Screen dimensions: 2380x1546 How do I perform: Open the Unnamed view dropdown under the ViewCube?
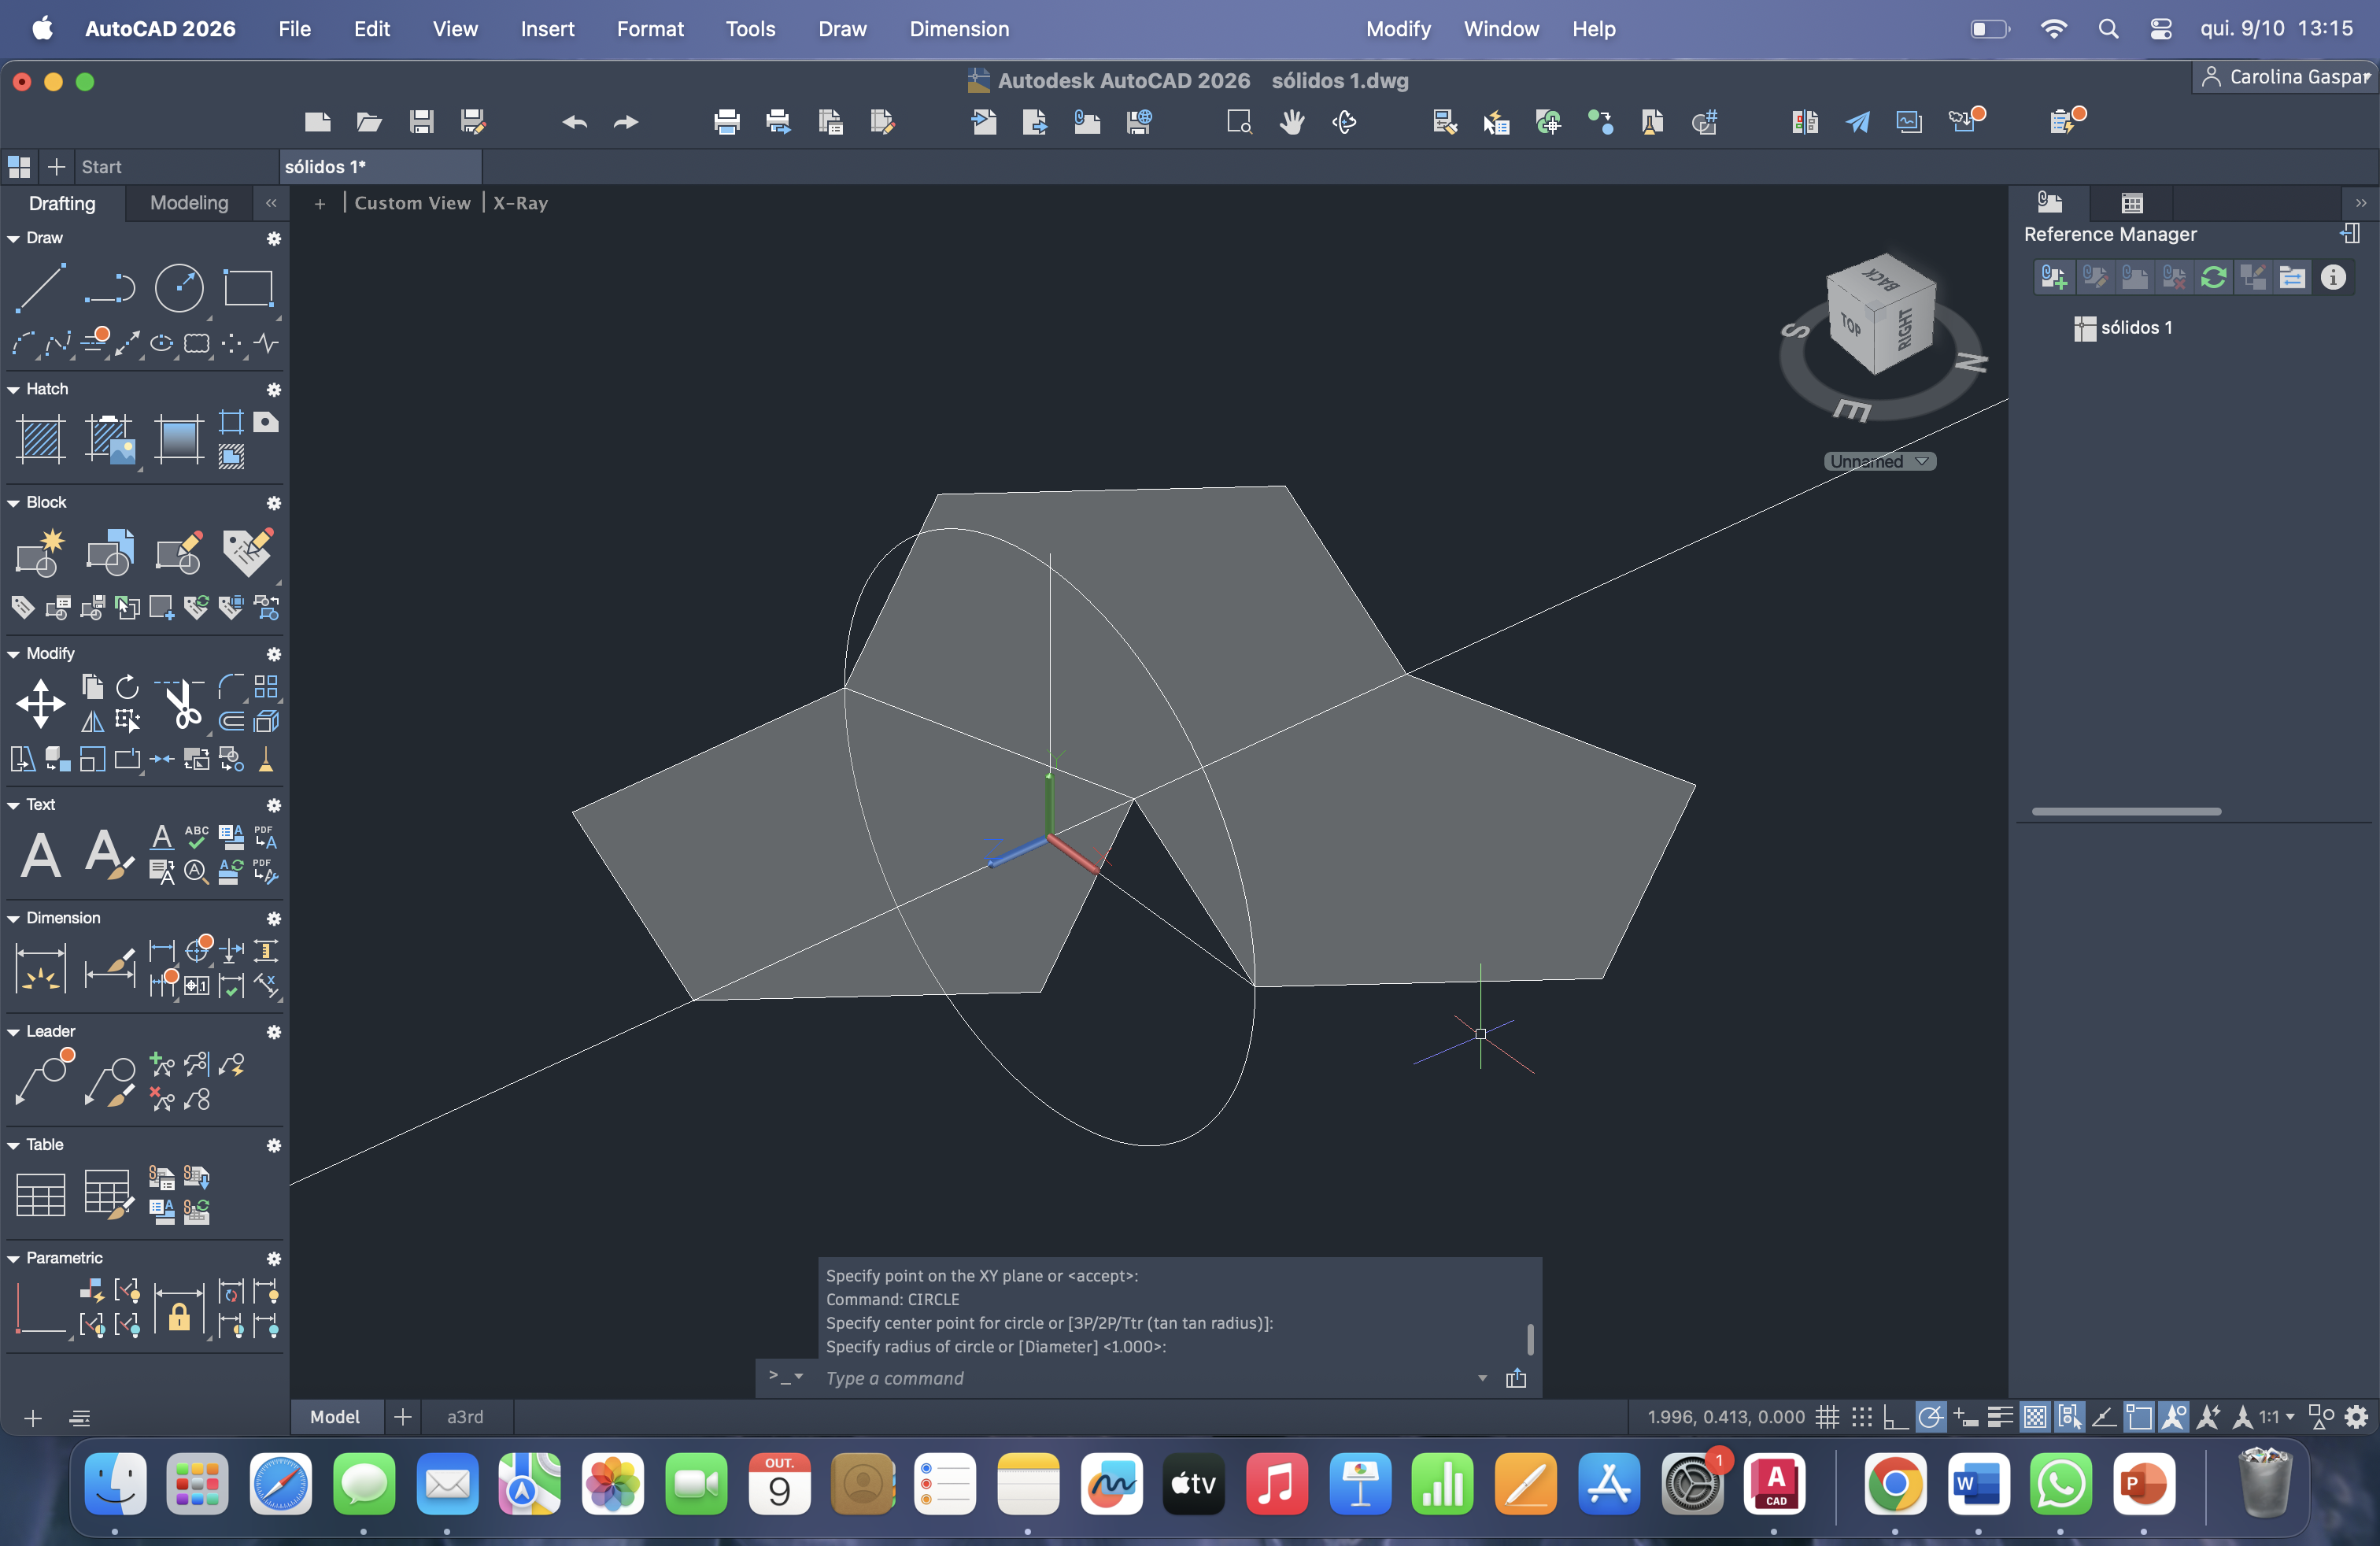coord(1879,461)
